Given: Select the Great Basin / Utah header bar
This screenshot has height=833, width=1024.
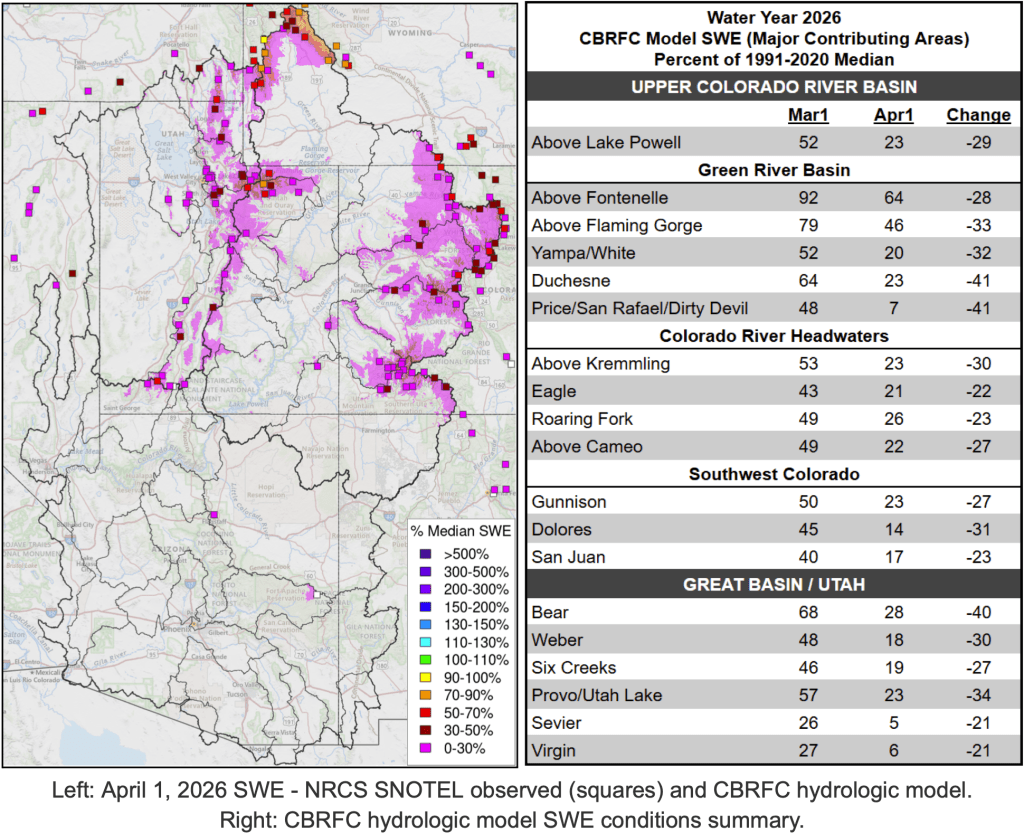Looking at the screenshot, I should [773, 585].
